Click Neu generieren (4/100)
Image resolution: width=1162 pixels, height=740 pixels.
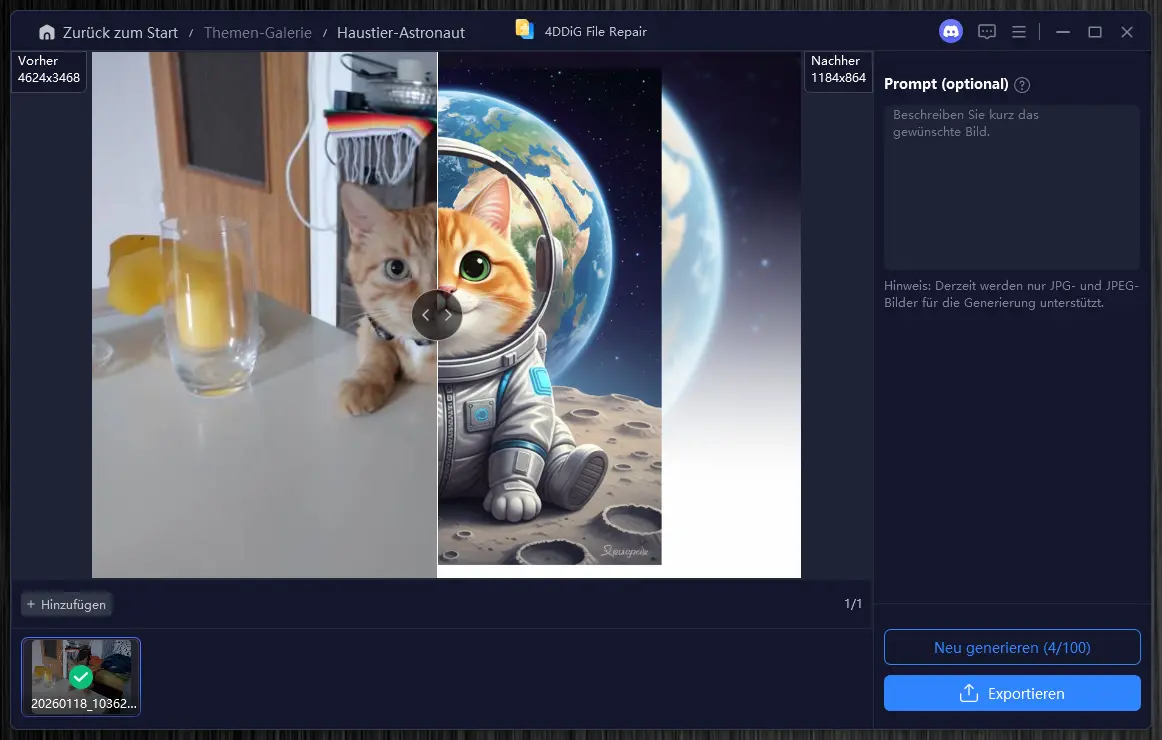pos(1012,647)
